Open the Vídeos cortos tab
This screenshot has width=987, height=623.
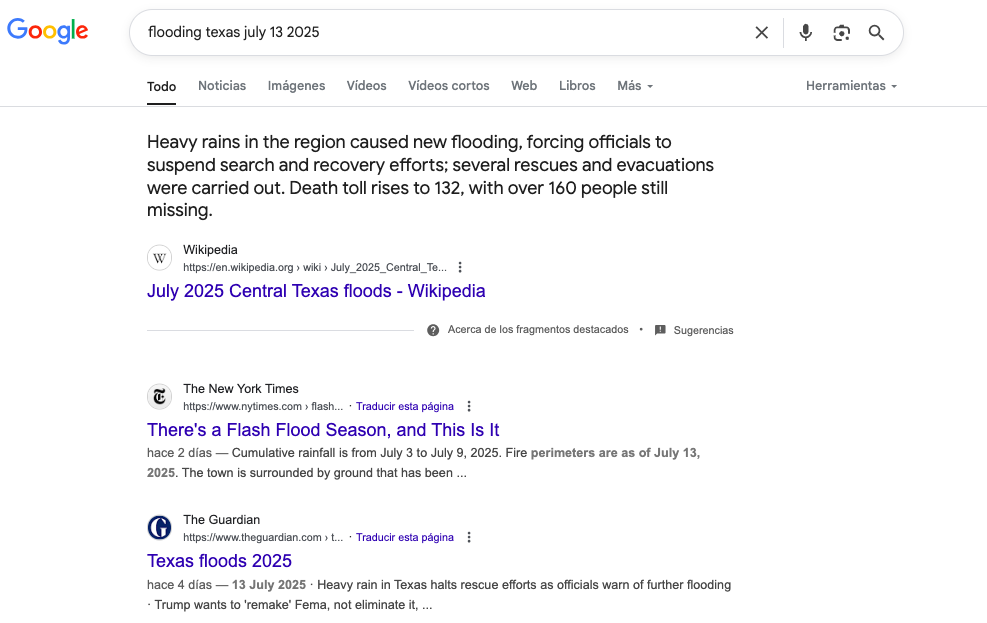[x=449, y=86]
